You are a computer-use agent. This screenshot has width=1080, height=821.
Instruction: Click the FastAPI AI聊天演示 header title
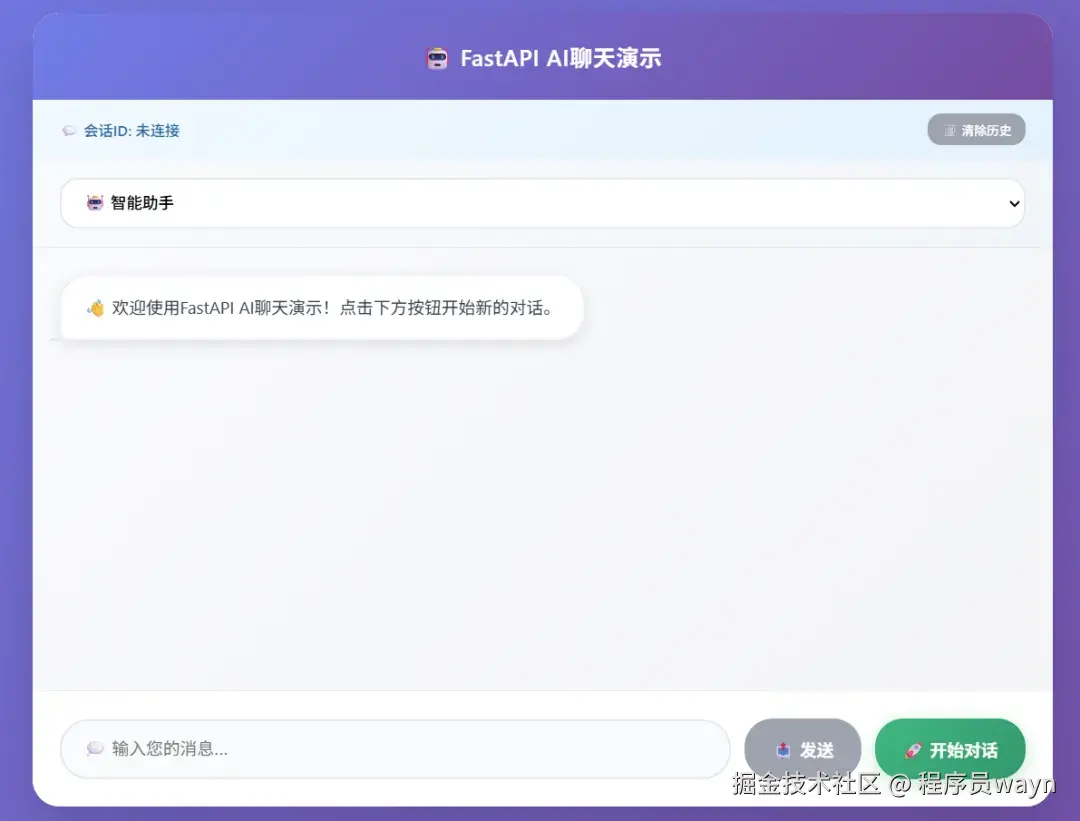tap(560, 58)
